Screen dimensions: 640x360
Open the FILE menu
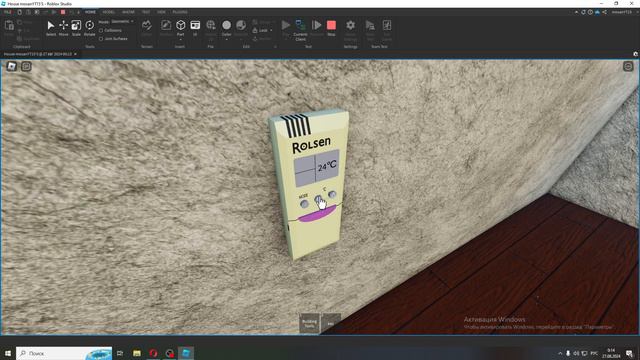[7, 12]
